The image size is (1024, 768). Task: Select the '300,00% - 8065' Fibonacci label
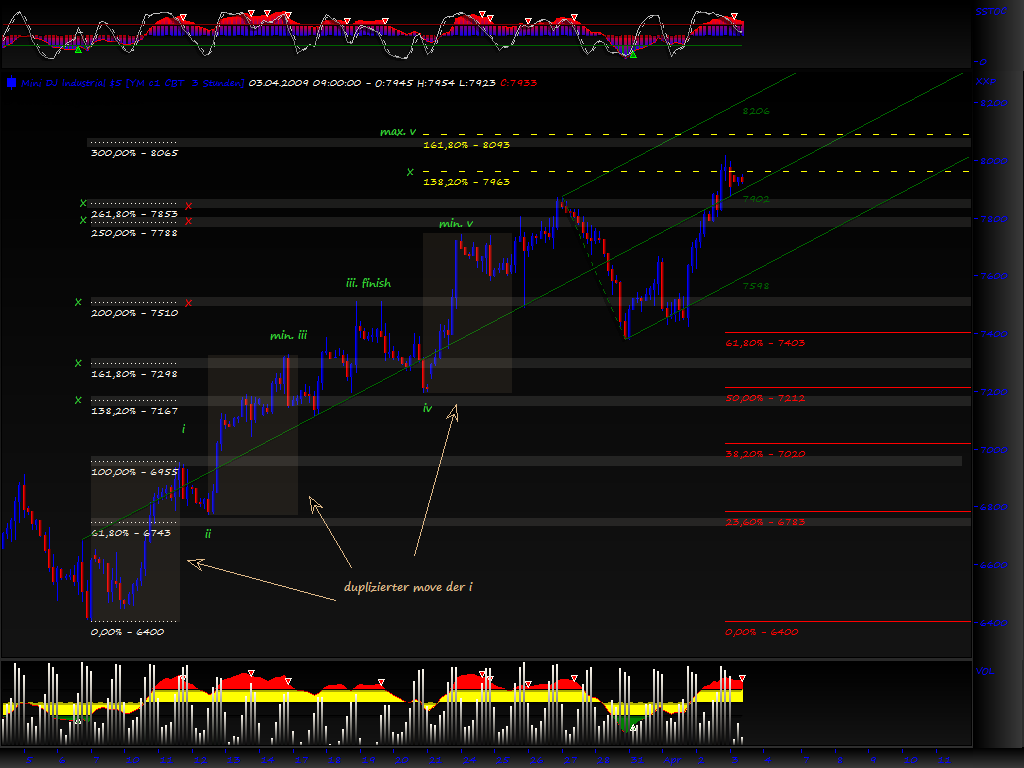click(134, 153)
